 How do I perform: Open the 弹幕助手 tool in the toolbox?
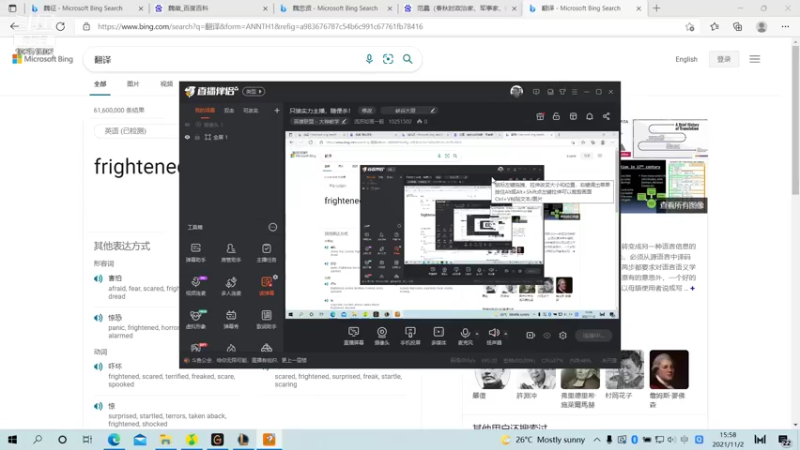[196, 252]
